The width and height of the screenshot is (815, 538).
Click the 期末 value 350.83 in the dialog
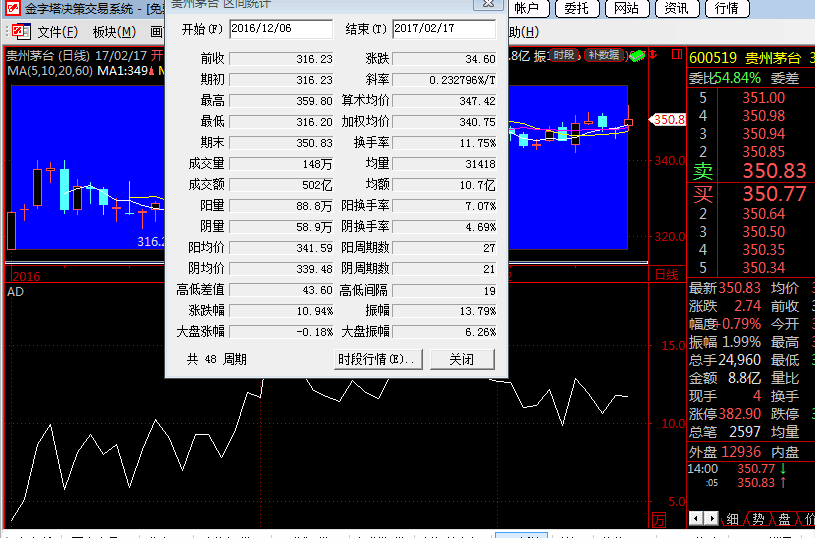pos(281,143)
